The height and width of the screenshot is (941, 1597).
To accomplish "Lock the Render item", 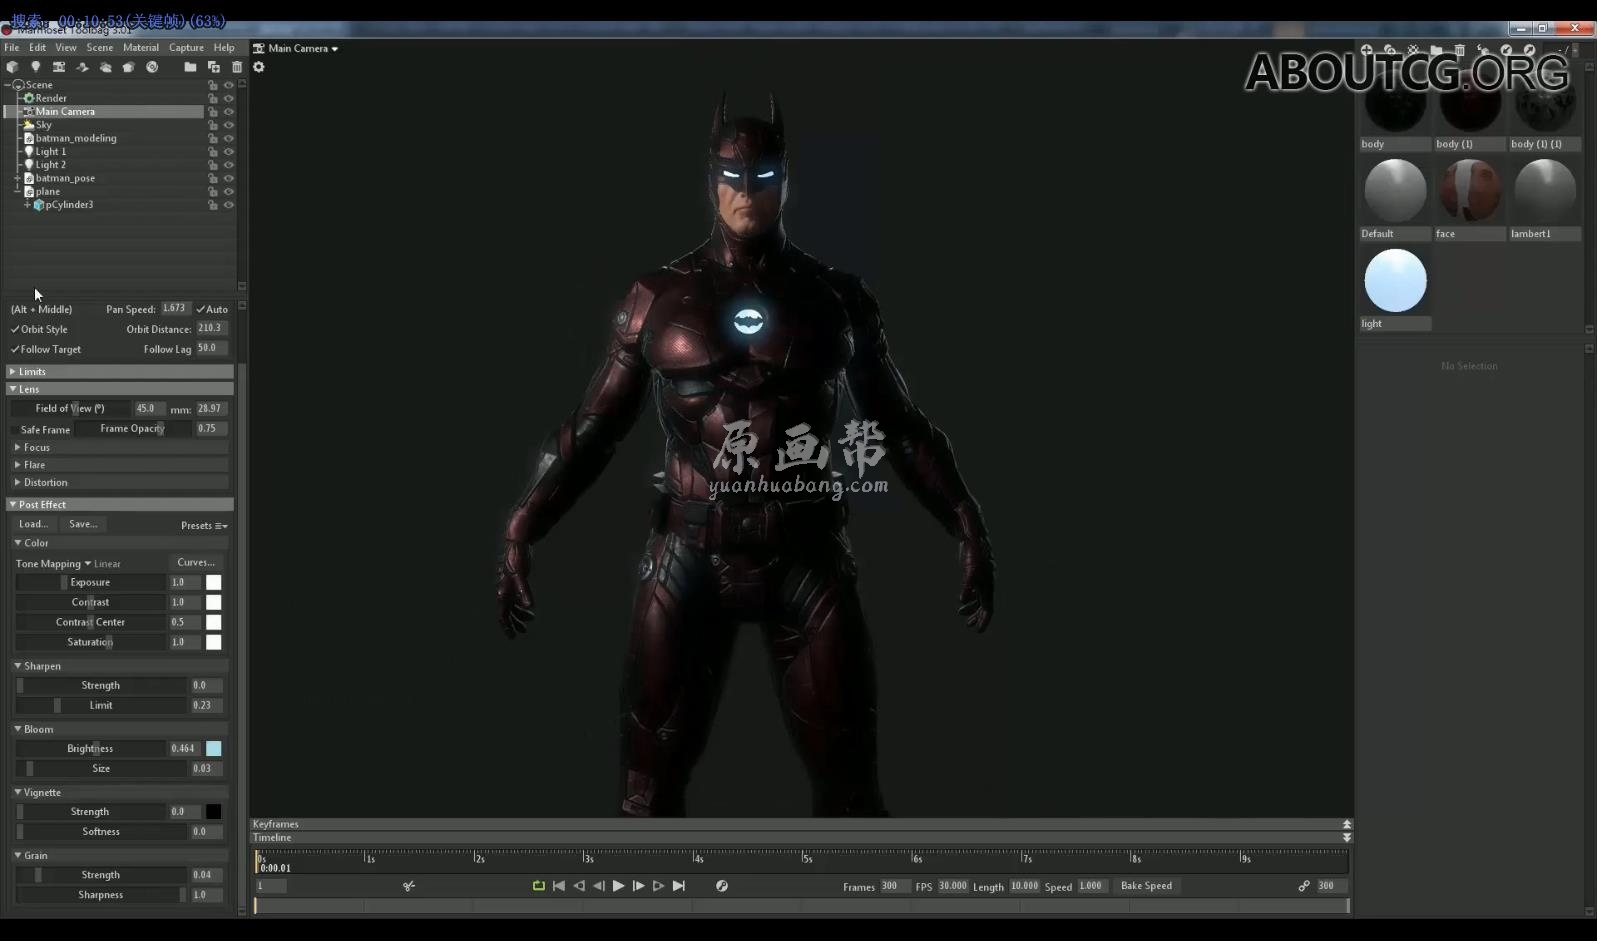I will (x=212, y=98).
